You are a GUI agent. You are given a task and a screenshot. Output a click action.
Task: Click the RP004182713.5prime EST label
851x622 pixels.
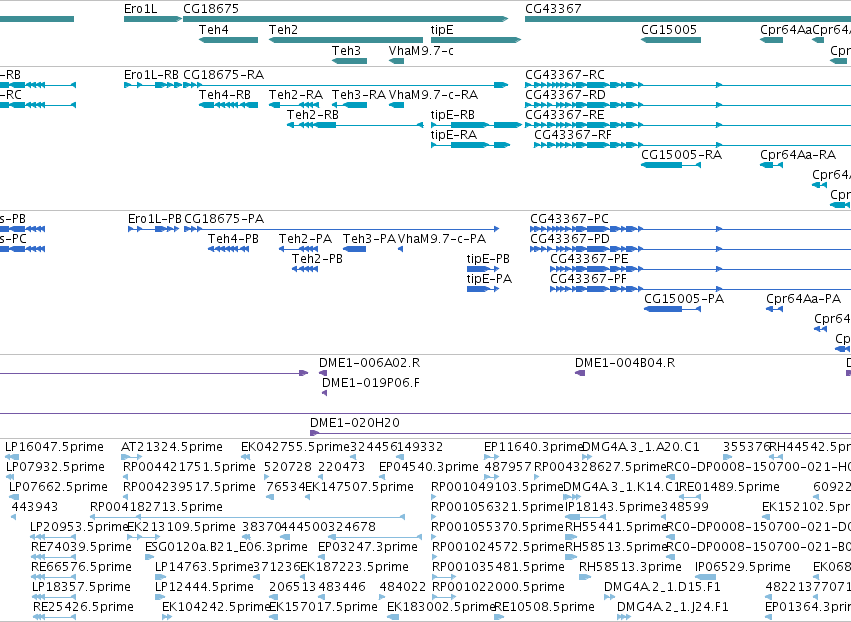tap(156, 506)
